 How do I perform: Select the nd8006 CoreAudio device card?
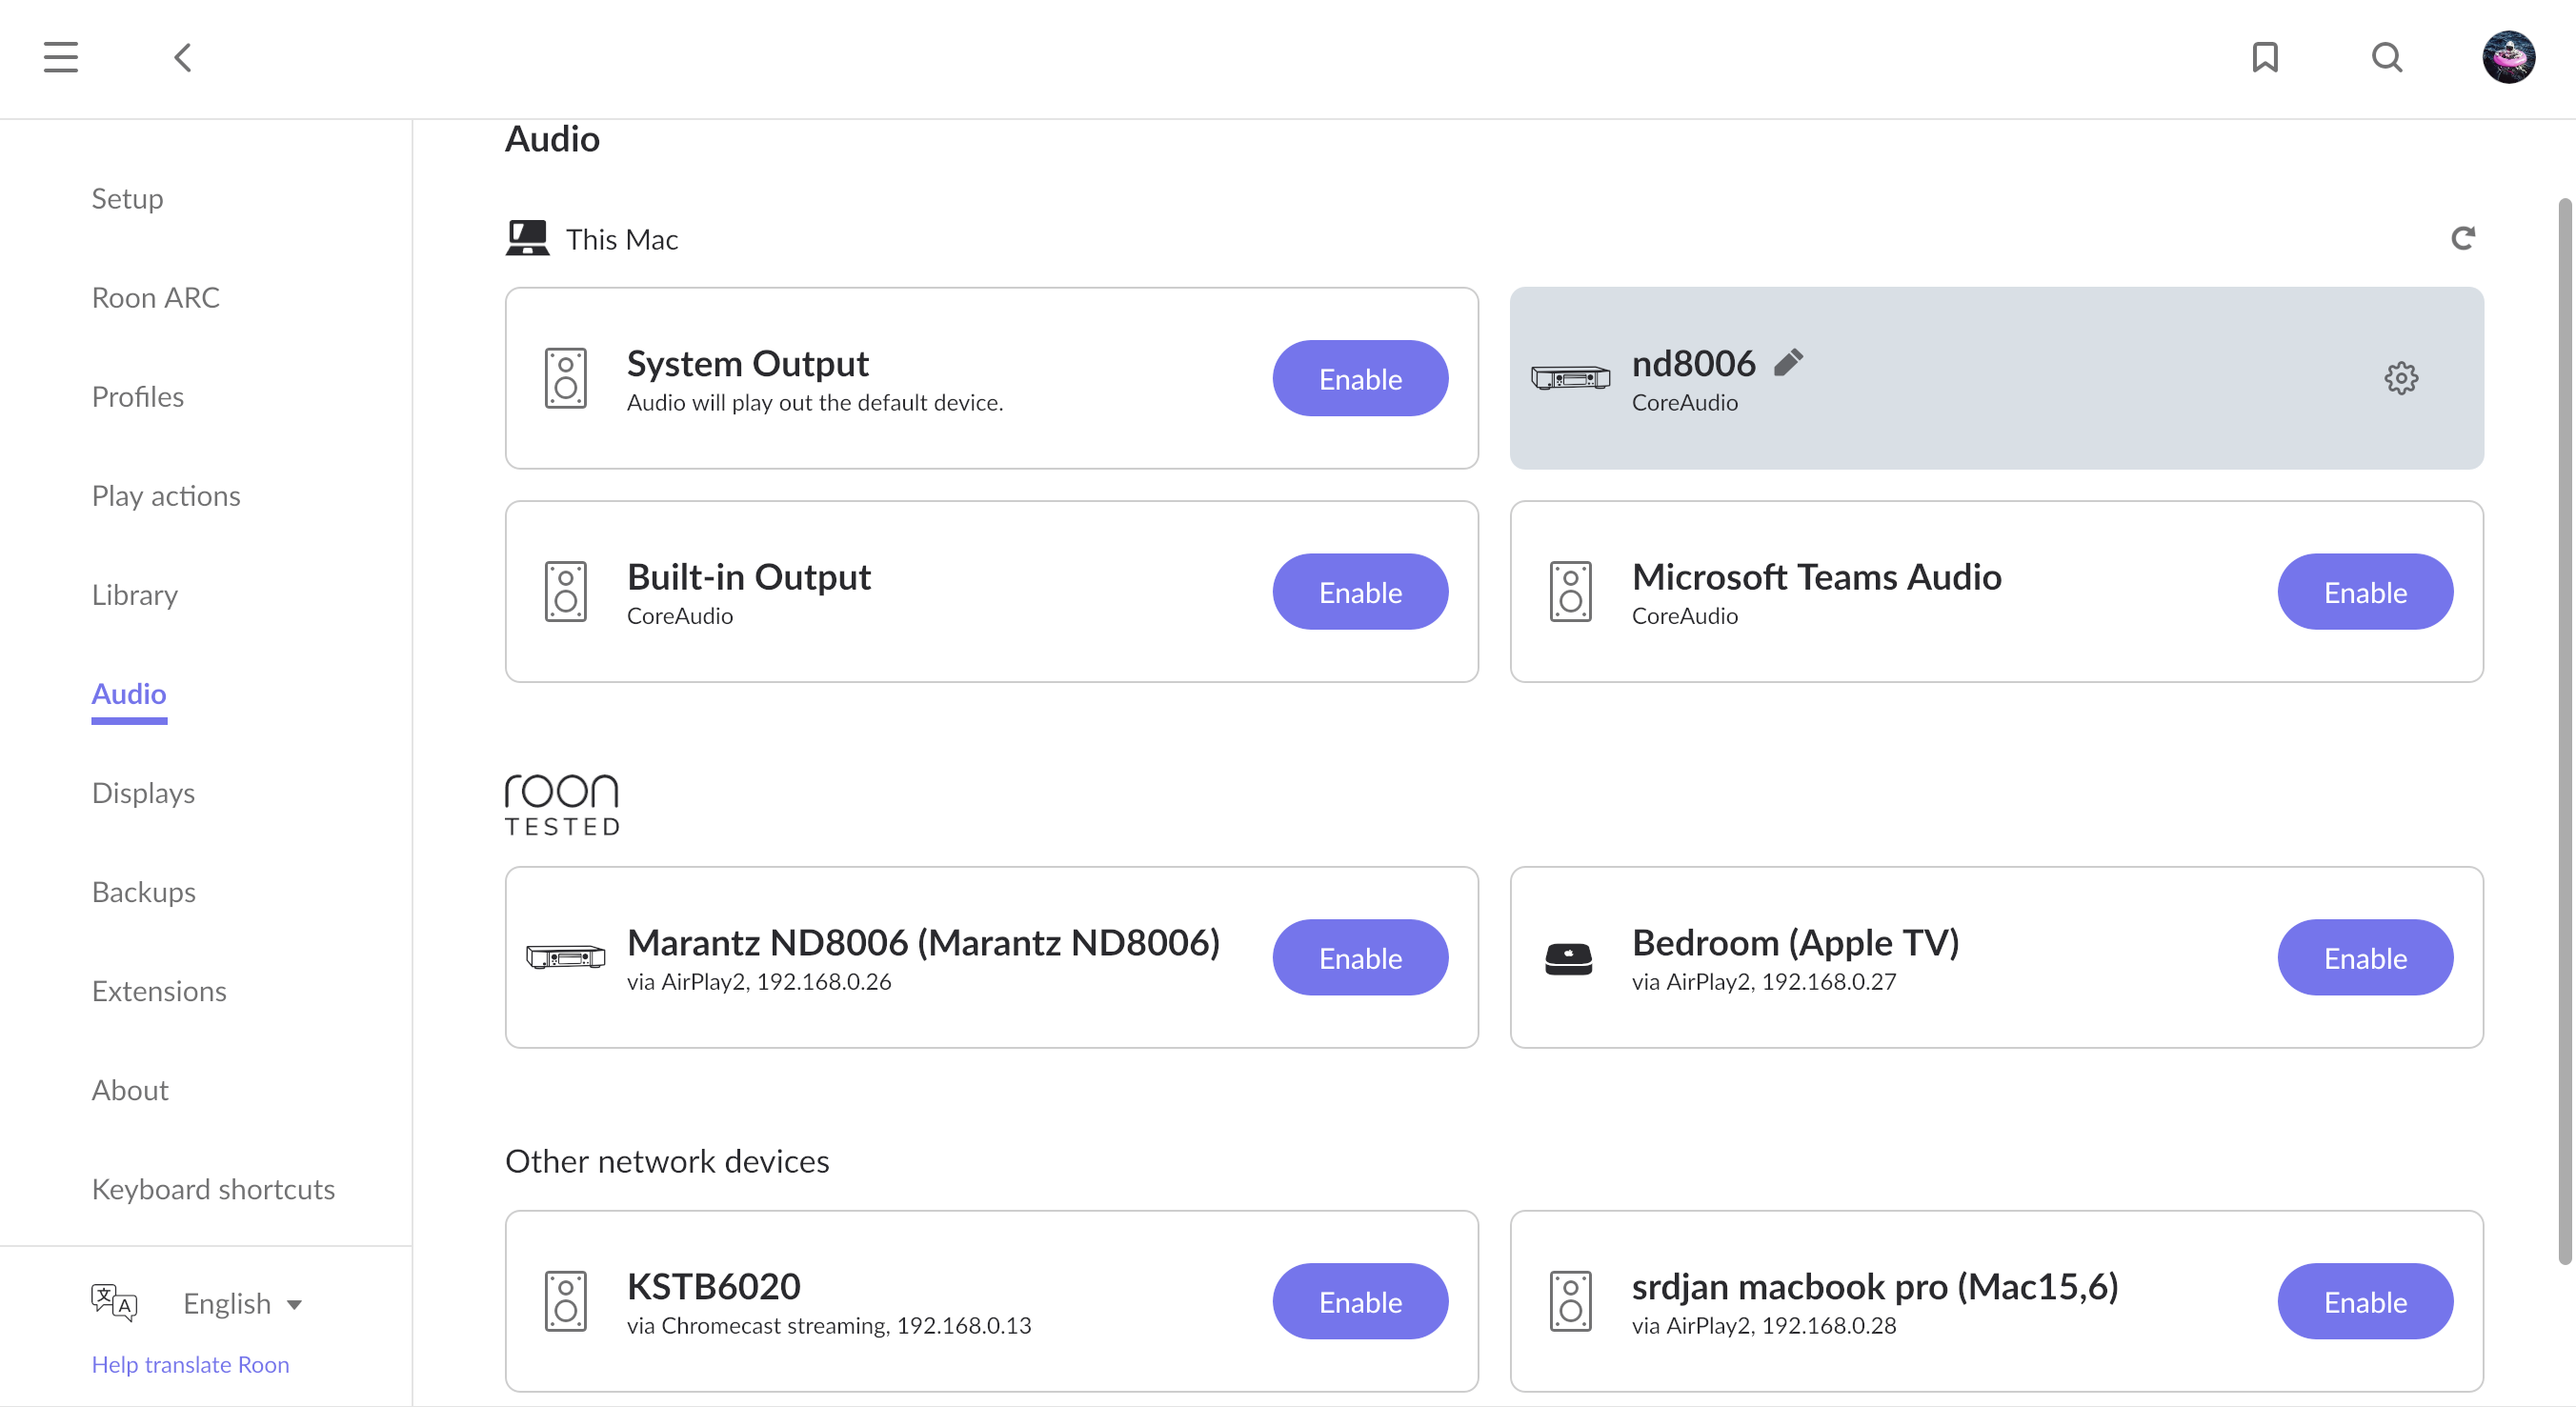point(1996,378)
